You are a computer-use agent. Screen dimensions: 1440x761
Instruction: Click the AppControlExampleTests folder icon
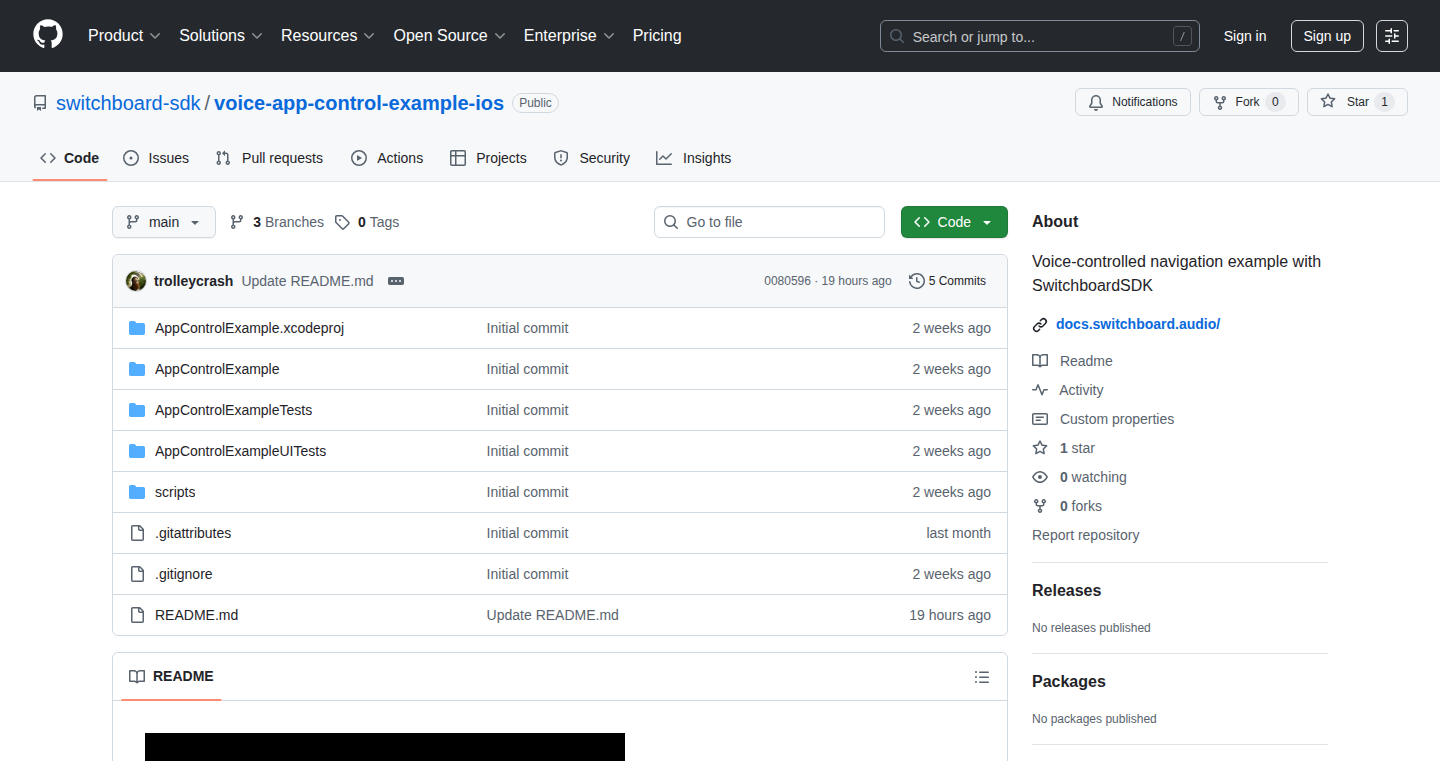tap(137, 410)
